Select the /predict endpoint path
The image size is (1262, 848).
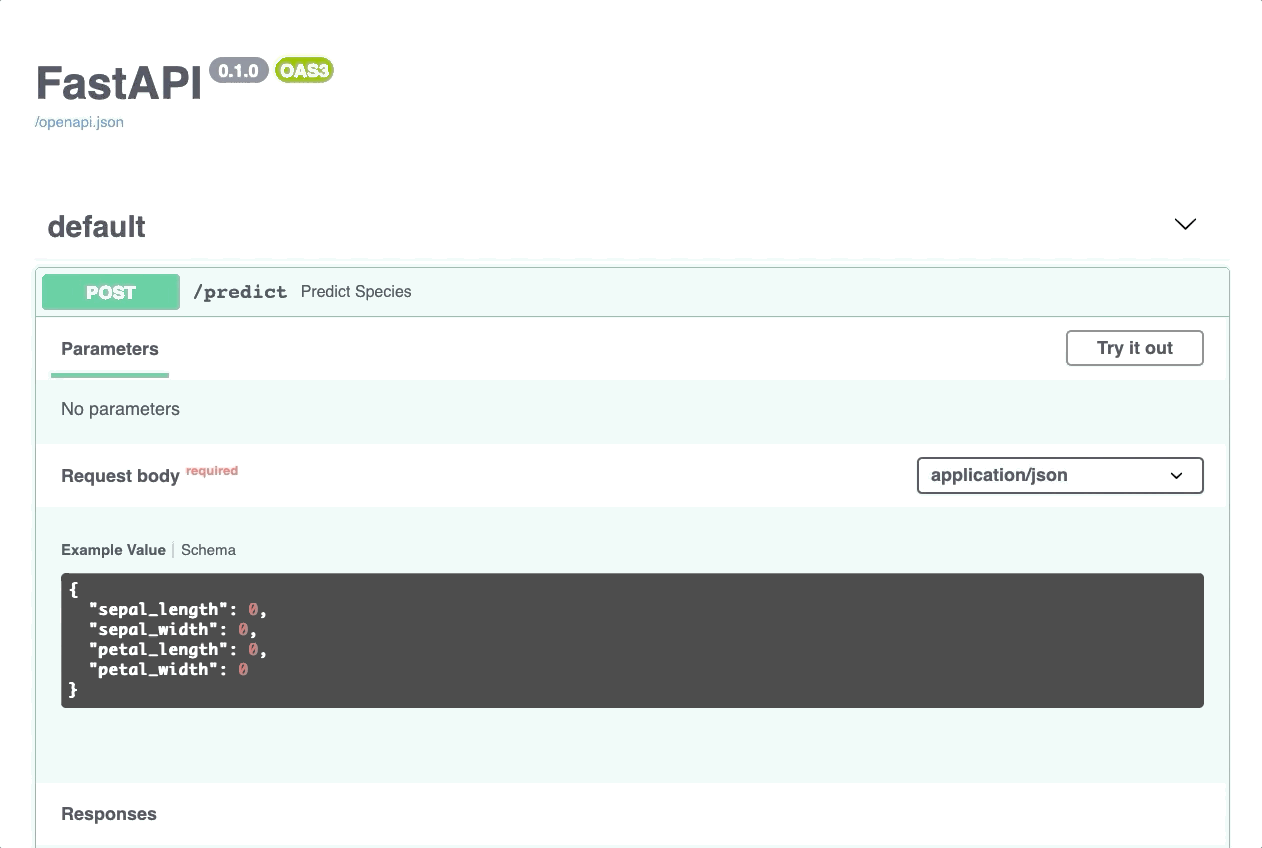(x=240, y=292)
